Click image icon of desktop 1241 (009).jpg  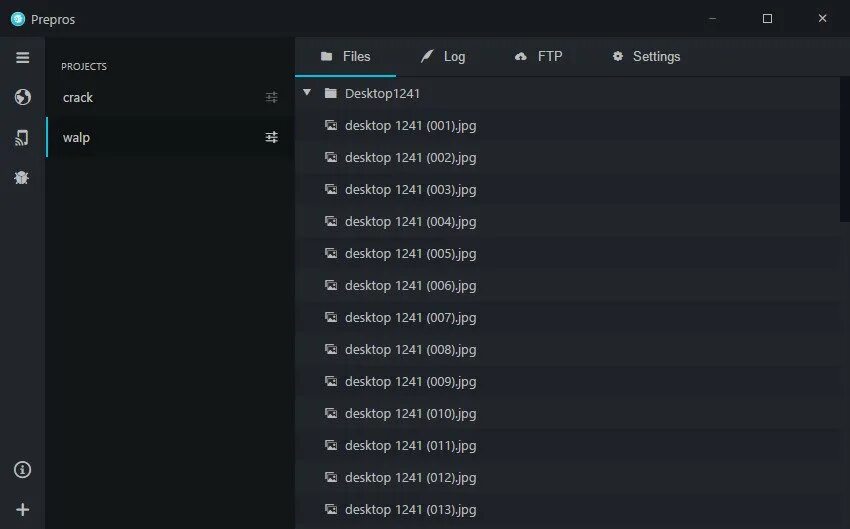click(x=331, y=381)
